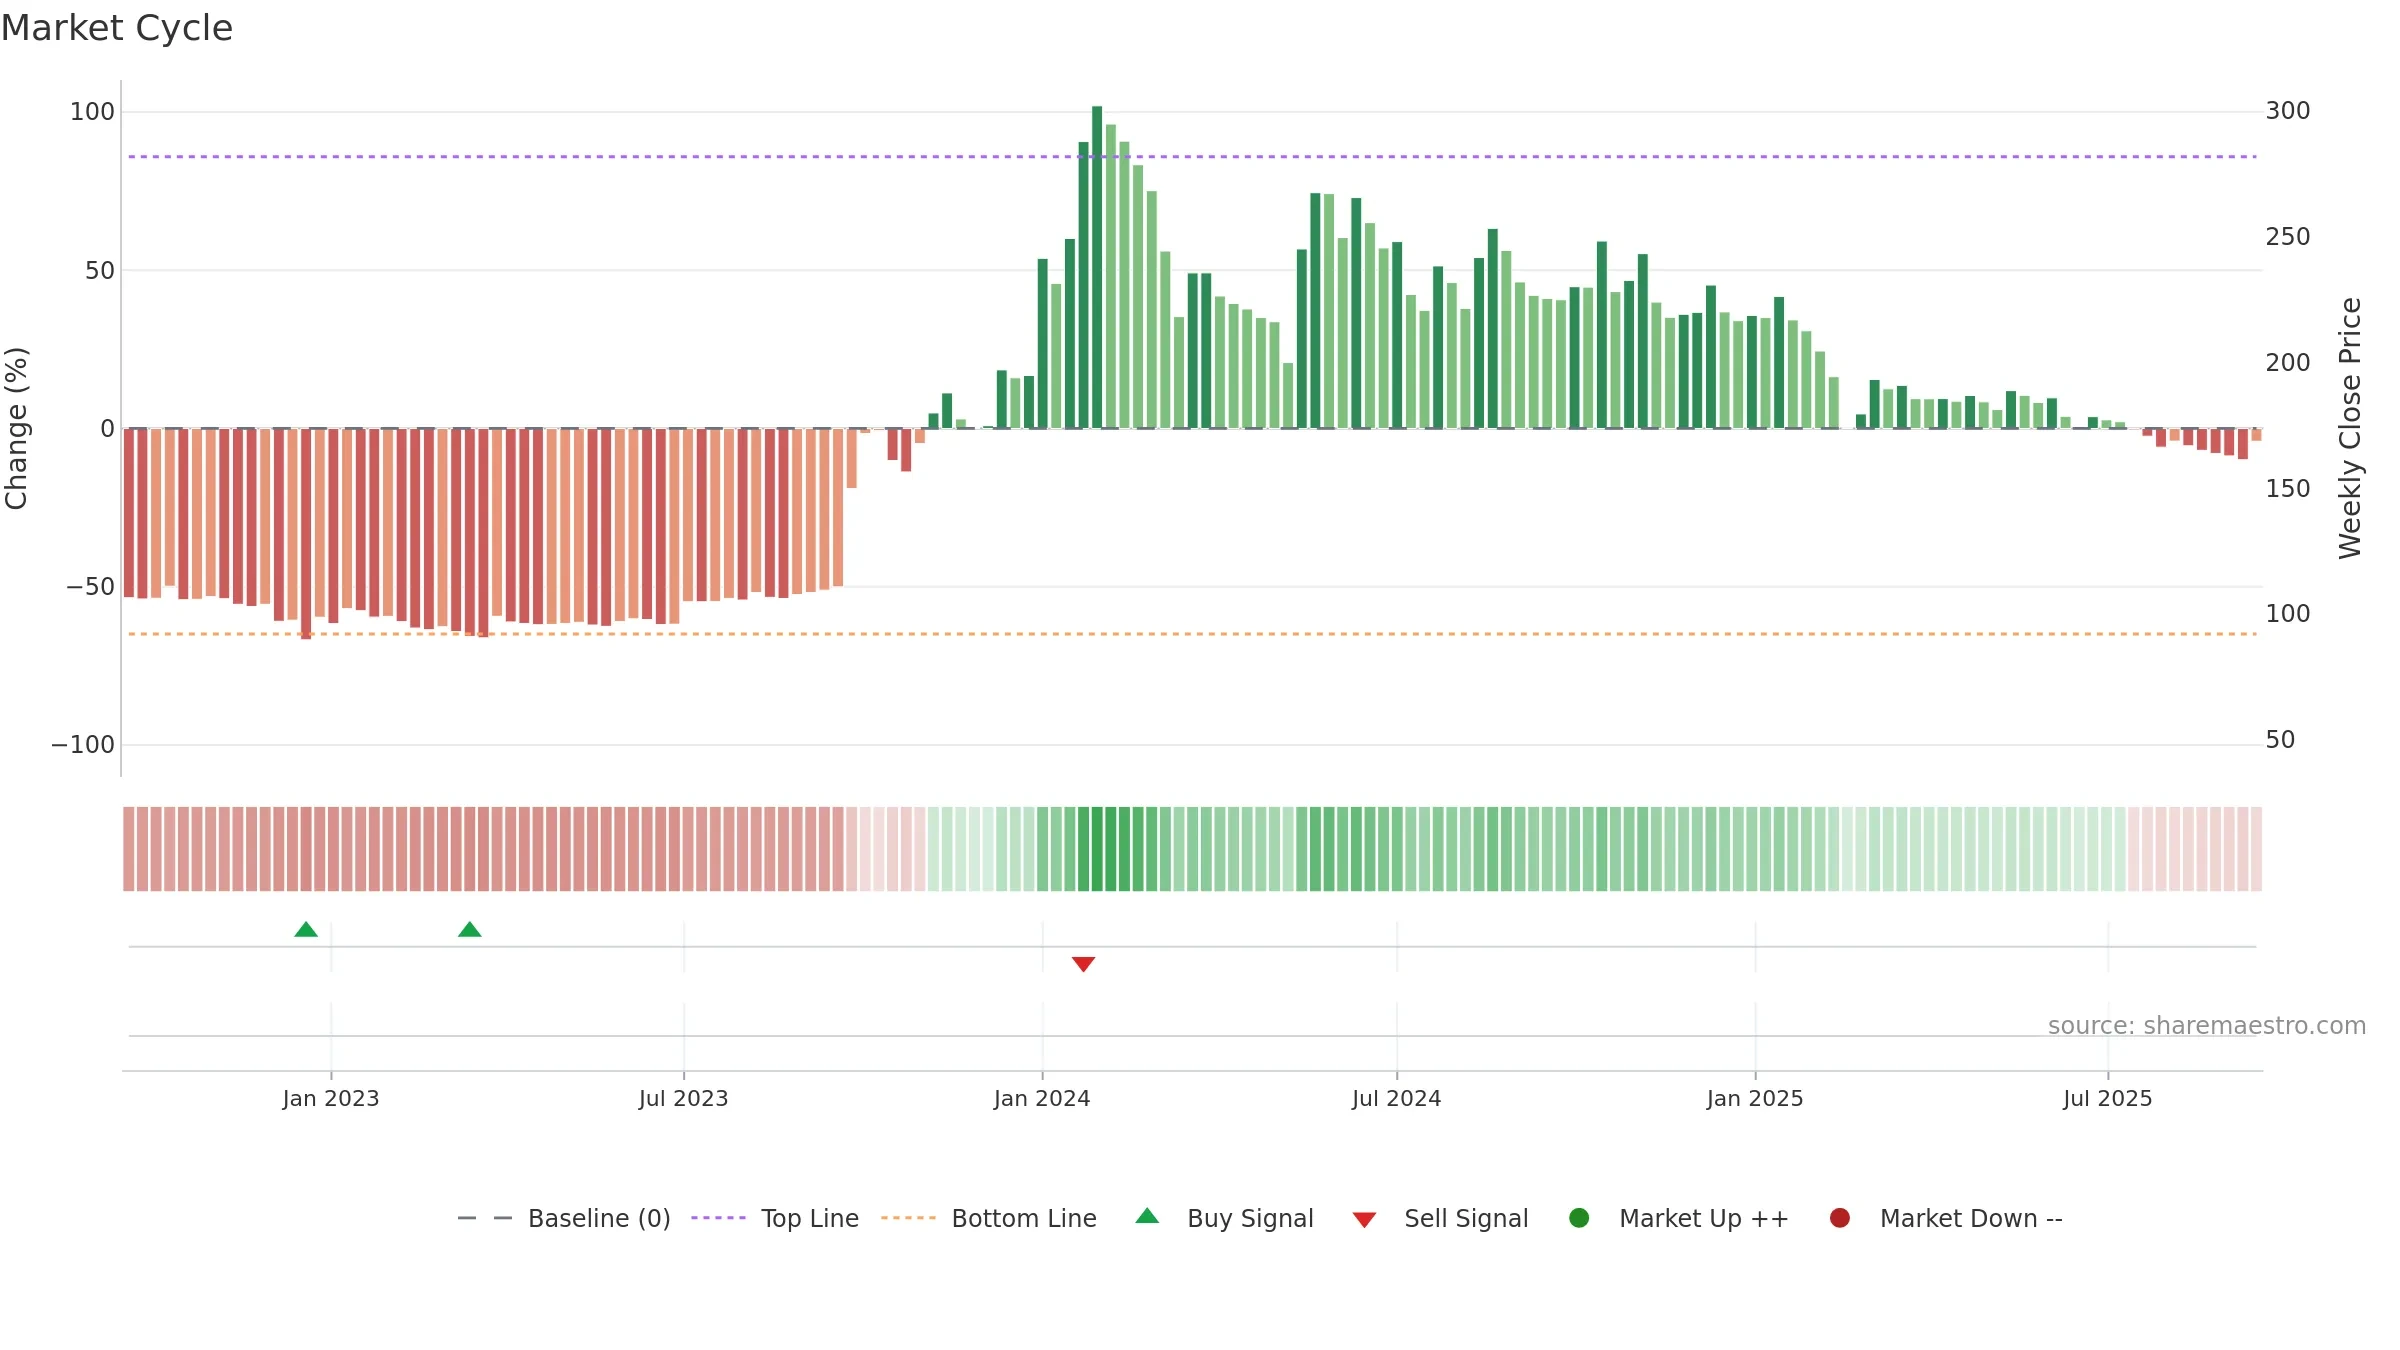Click the dark red Market Down legend dot
Viewport: 2400px width, 1350px height.
tap(1840, 1218)
